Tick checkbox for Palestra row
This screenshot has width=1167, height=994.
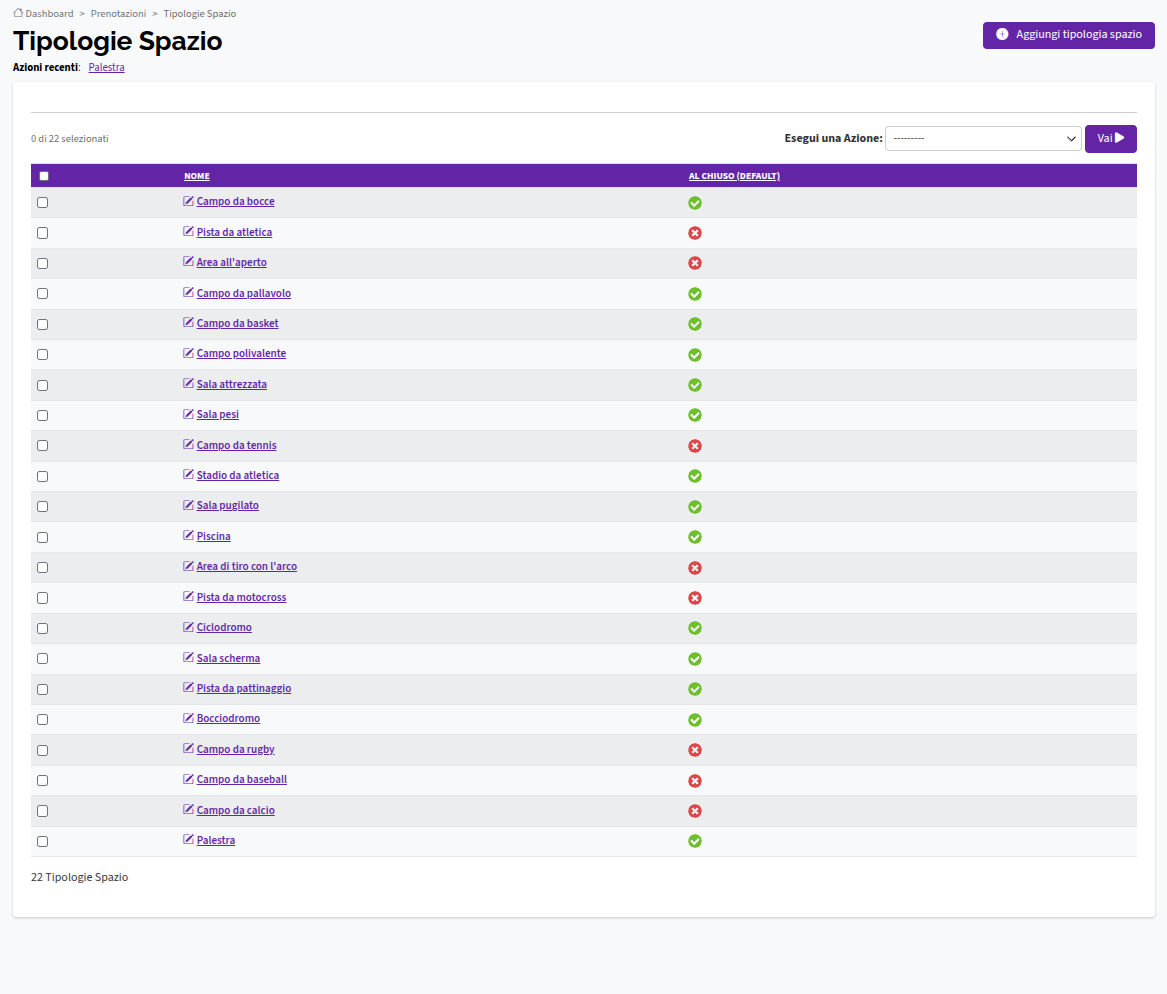click(x=42, y=841)
